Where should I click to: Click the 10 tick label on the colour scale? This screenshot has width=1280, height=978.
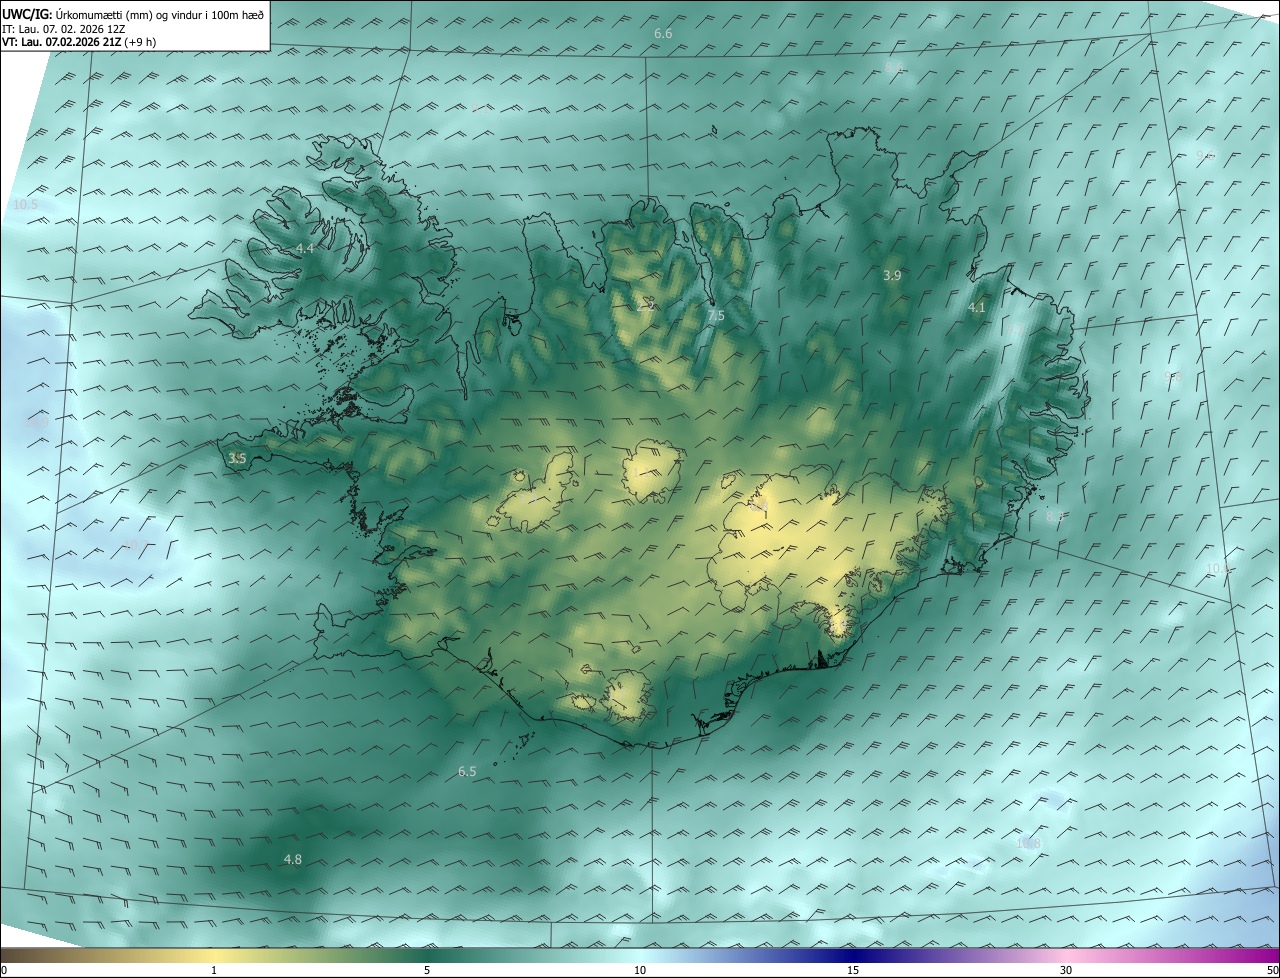click(x=640, y=970)
